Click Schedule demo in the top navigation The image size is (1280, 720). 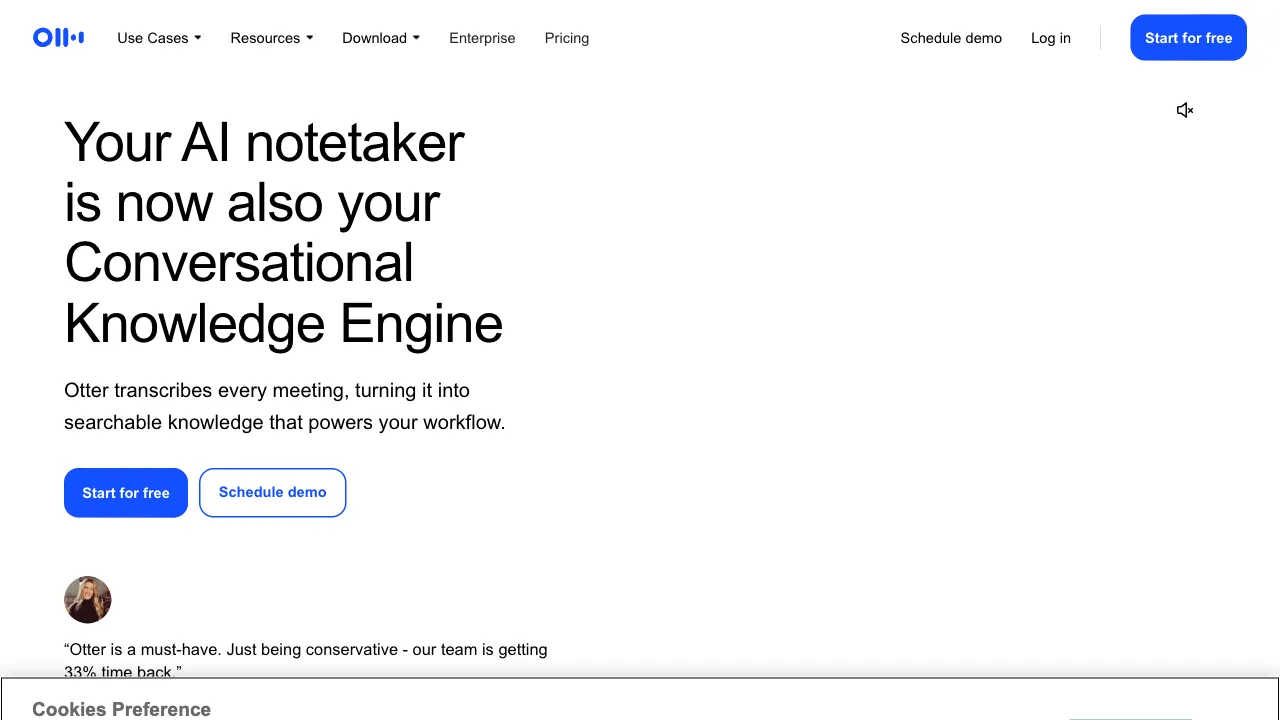click(951, 38)
